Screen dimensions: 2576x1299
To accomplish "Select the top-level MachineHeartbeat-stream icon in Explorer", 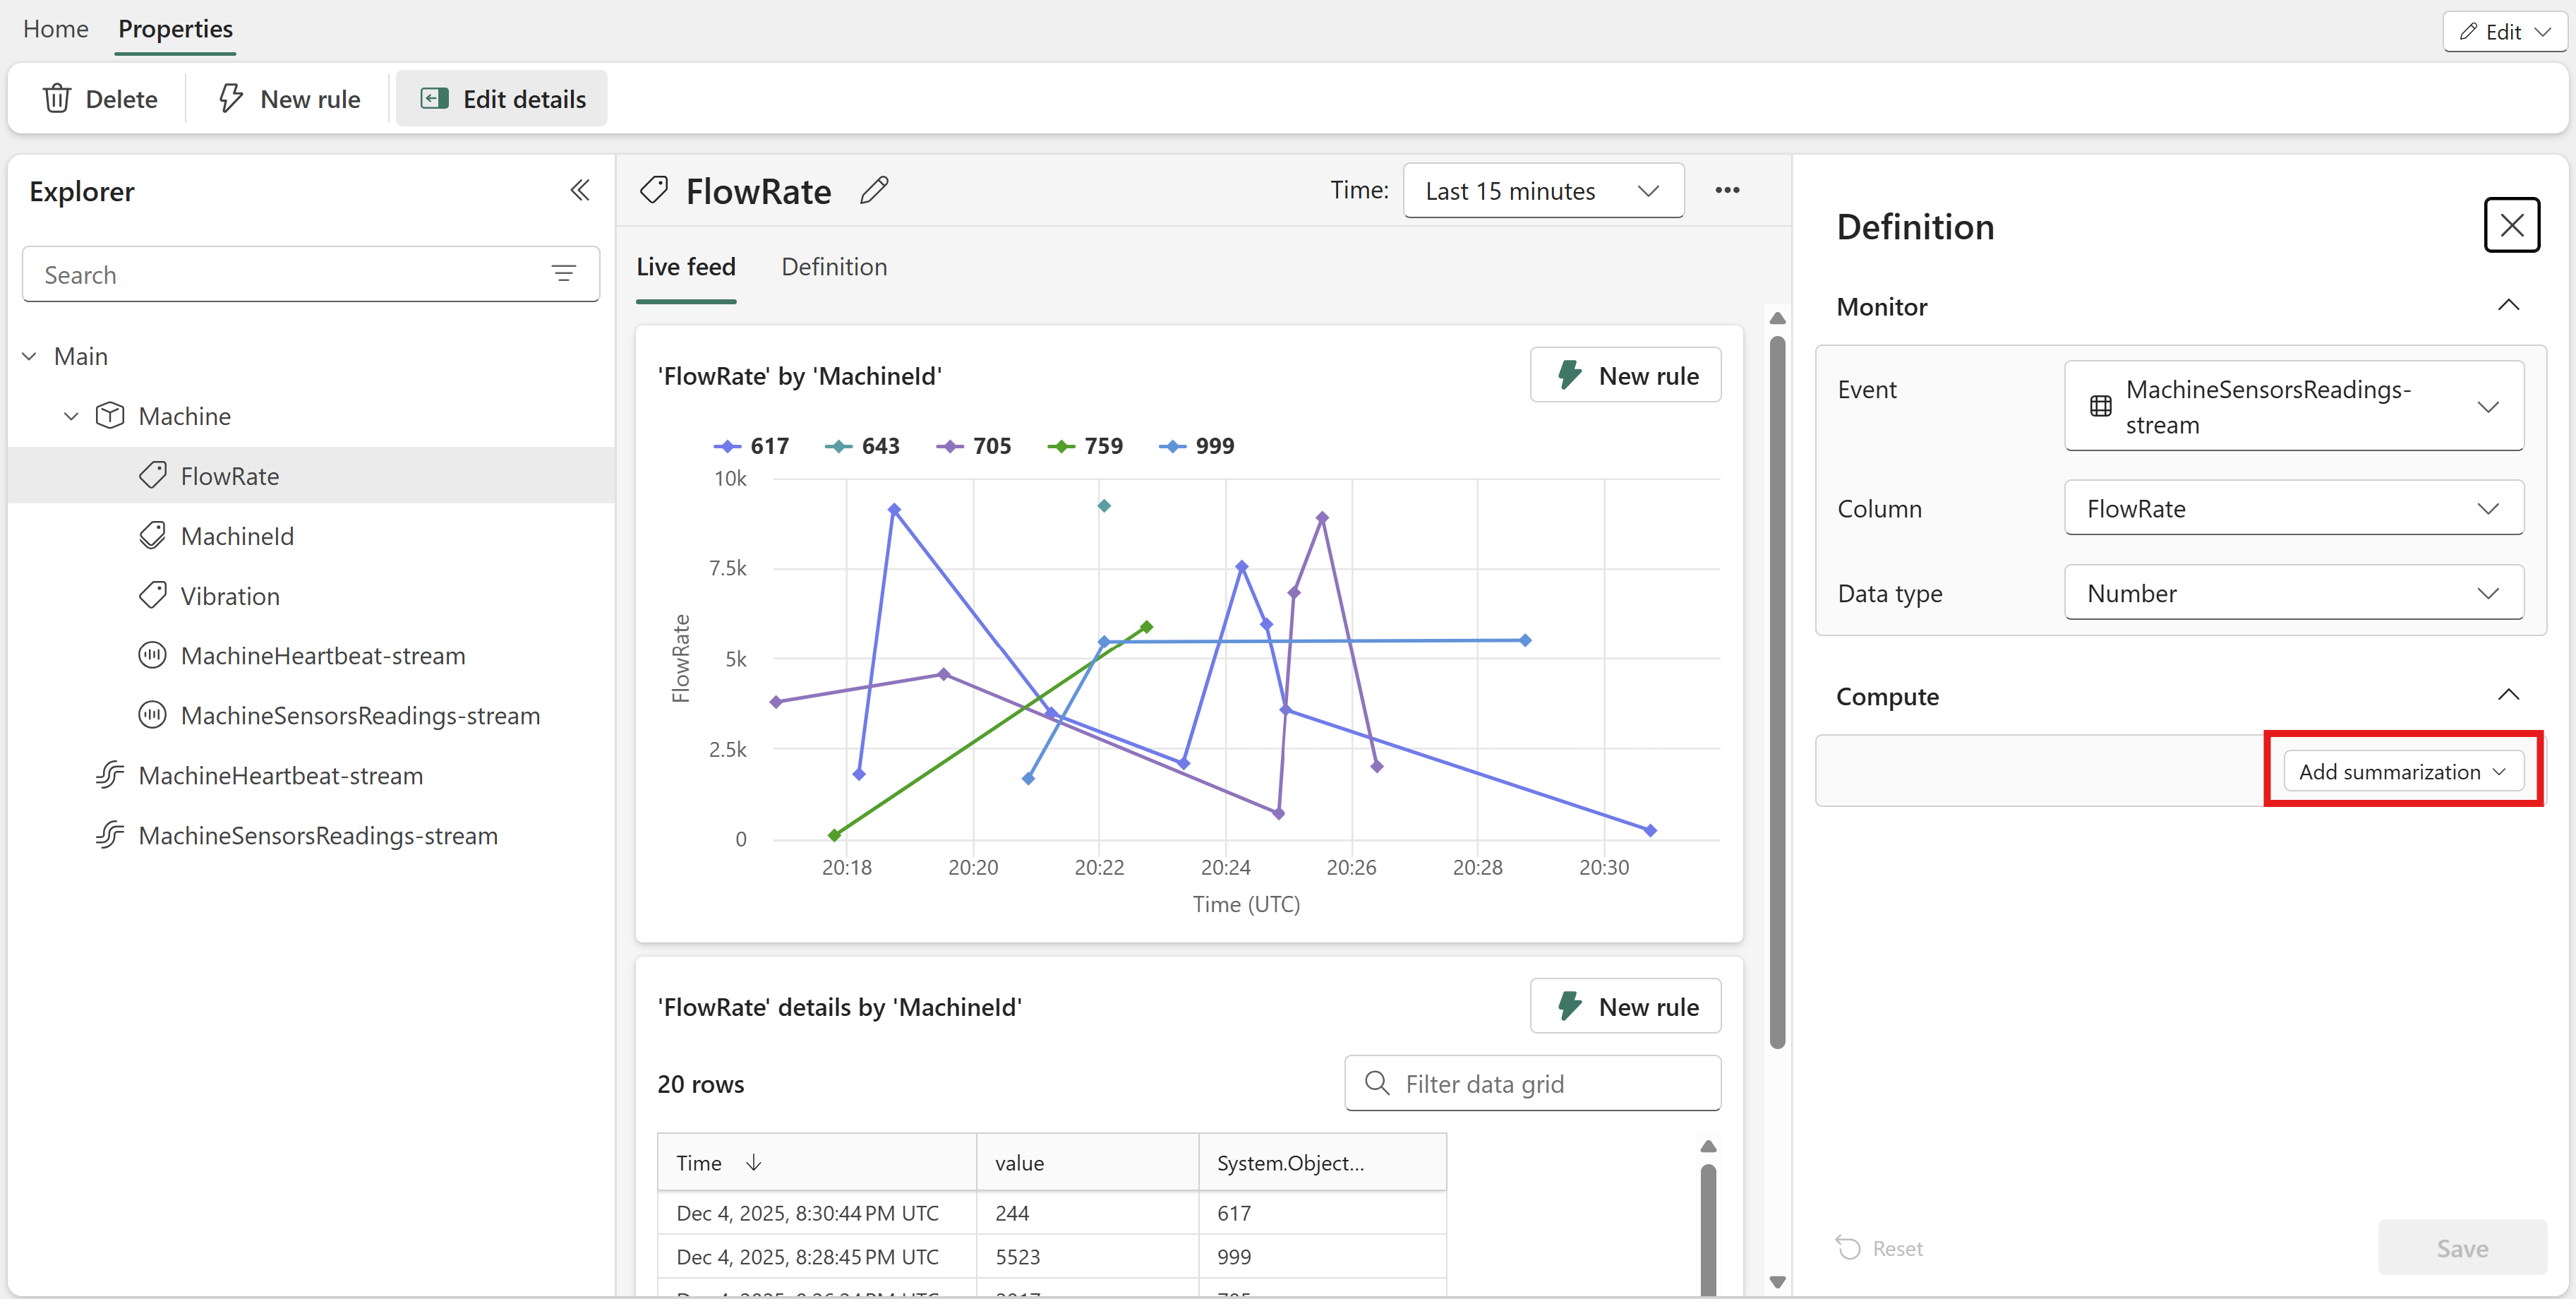I will [110, 775].
